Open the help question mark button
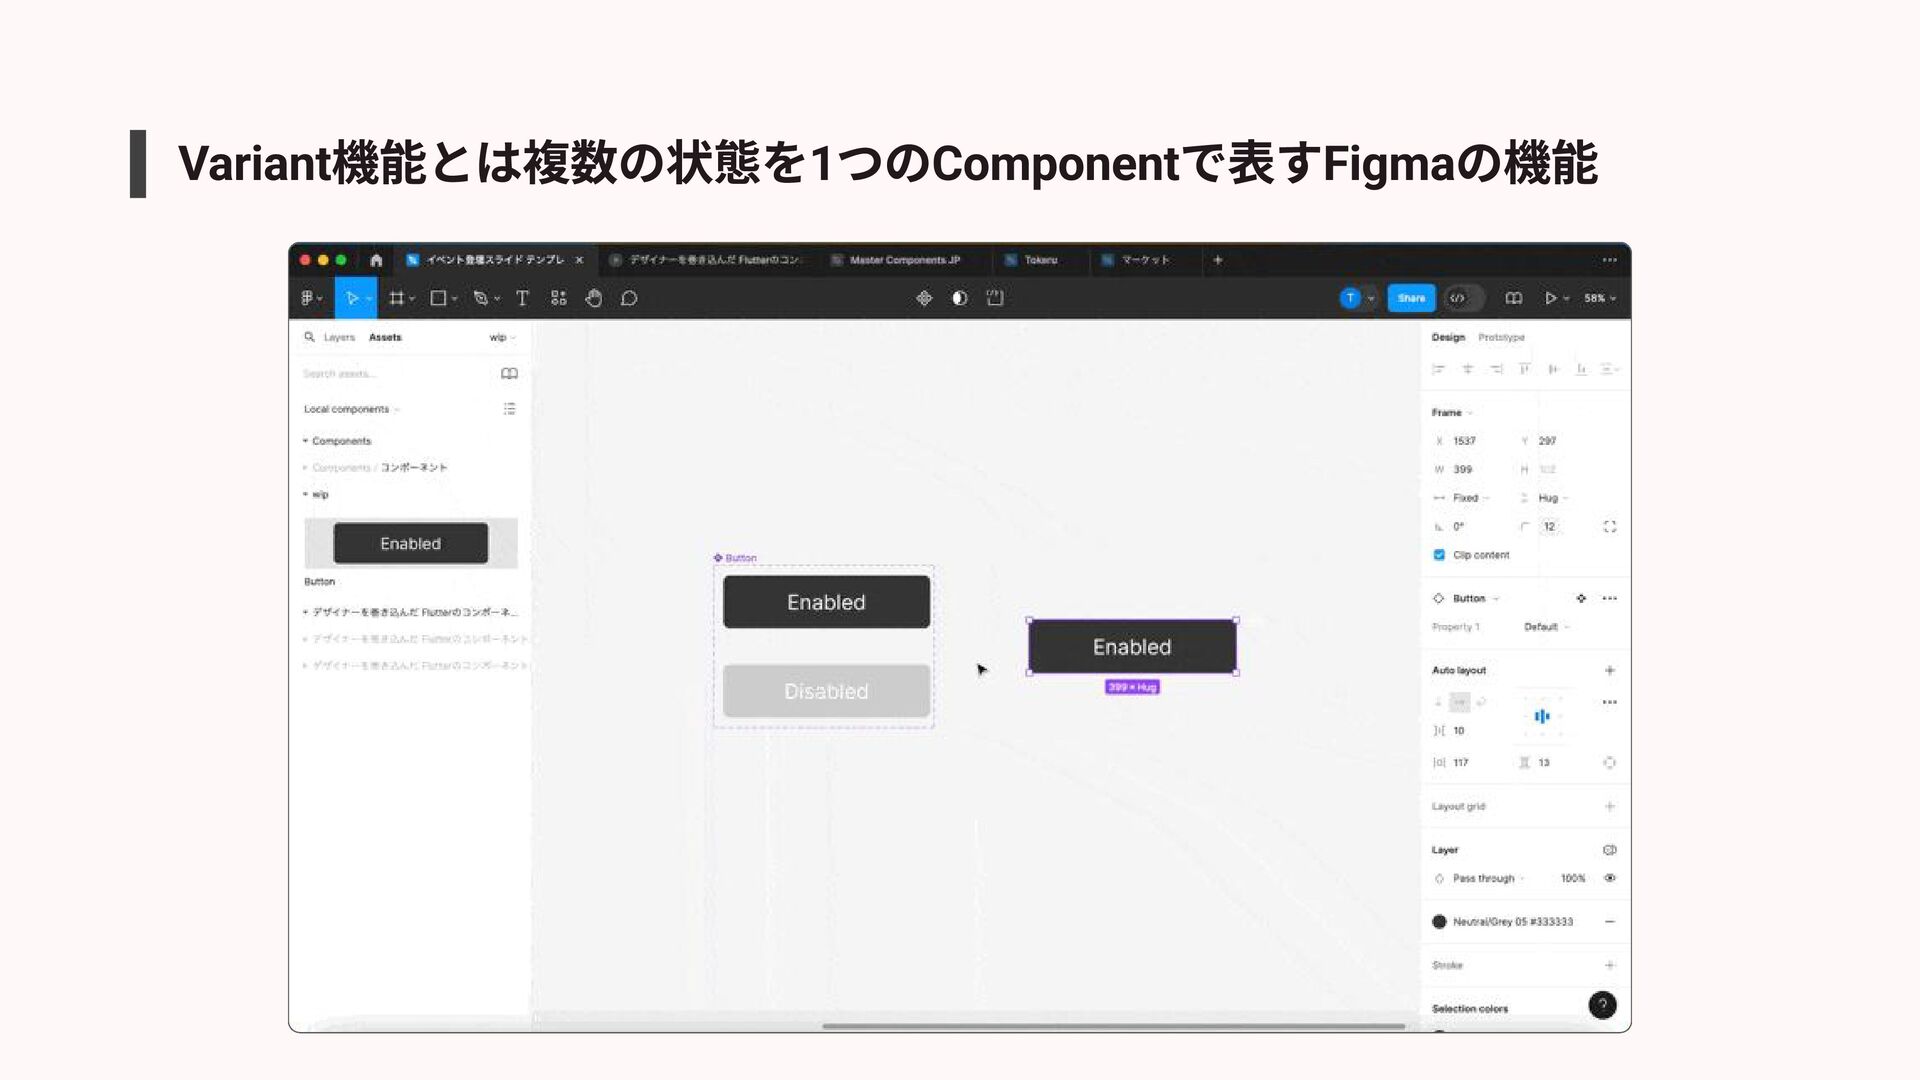This screenshot has width=1920, height=1080. pos(1602,1005)
